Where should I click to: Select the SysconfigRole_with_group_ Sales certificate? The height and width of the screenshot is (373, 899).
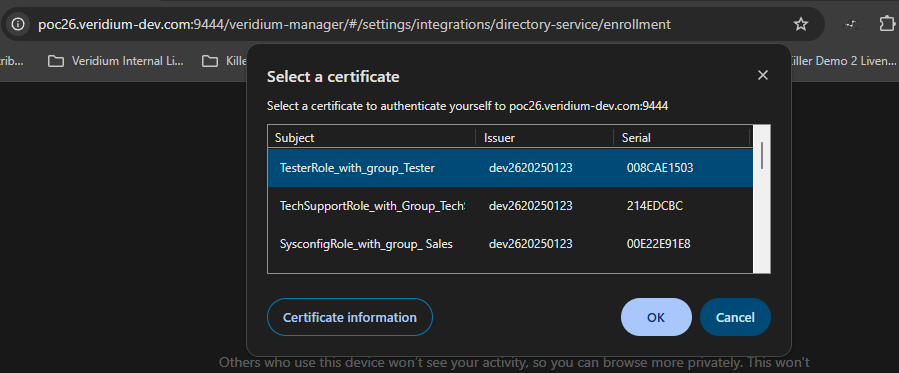click(x=510, y=244)
